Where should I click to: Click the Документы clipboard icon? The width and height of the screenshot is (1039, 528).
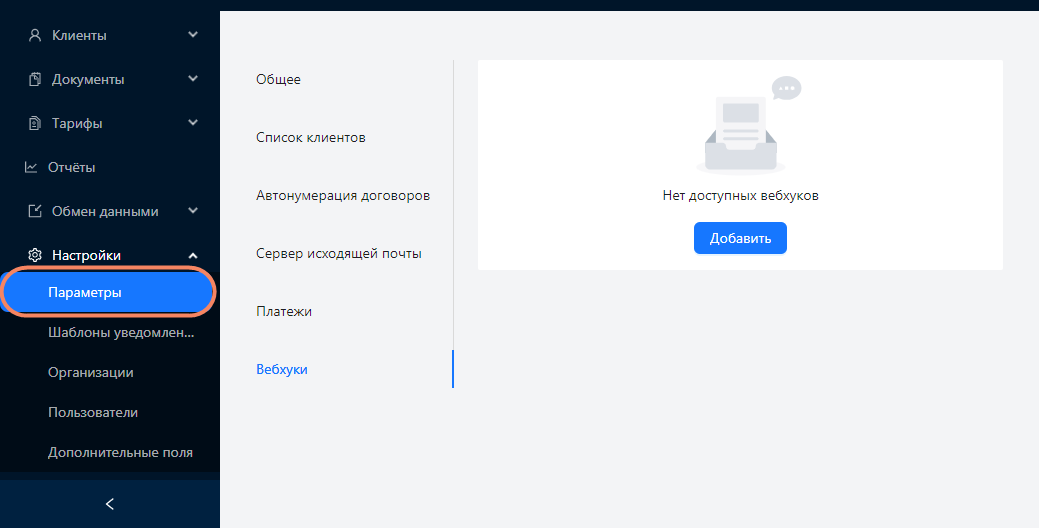coord(34,79)
